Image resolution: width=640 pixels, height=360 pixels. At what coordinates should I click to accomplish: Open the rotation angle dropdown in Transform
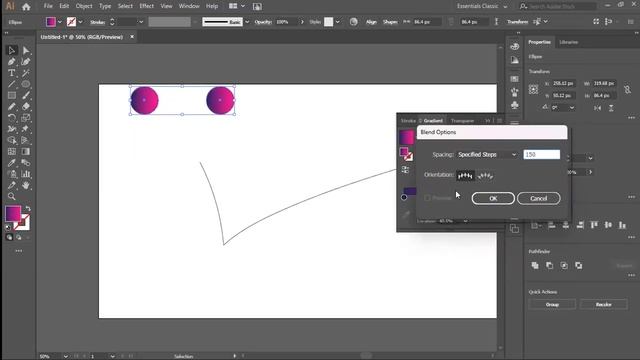(572, 108)
